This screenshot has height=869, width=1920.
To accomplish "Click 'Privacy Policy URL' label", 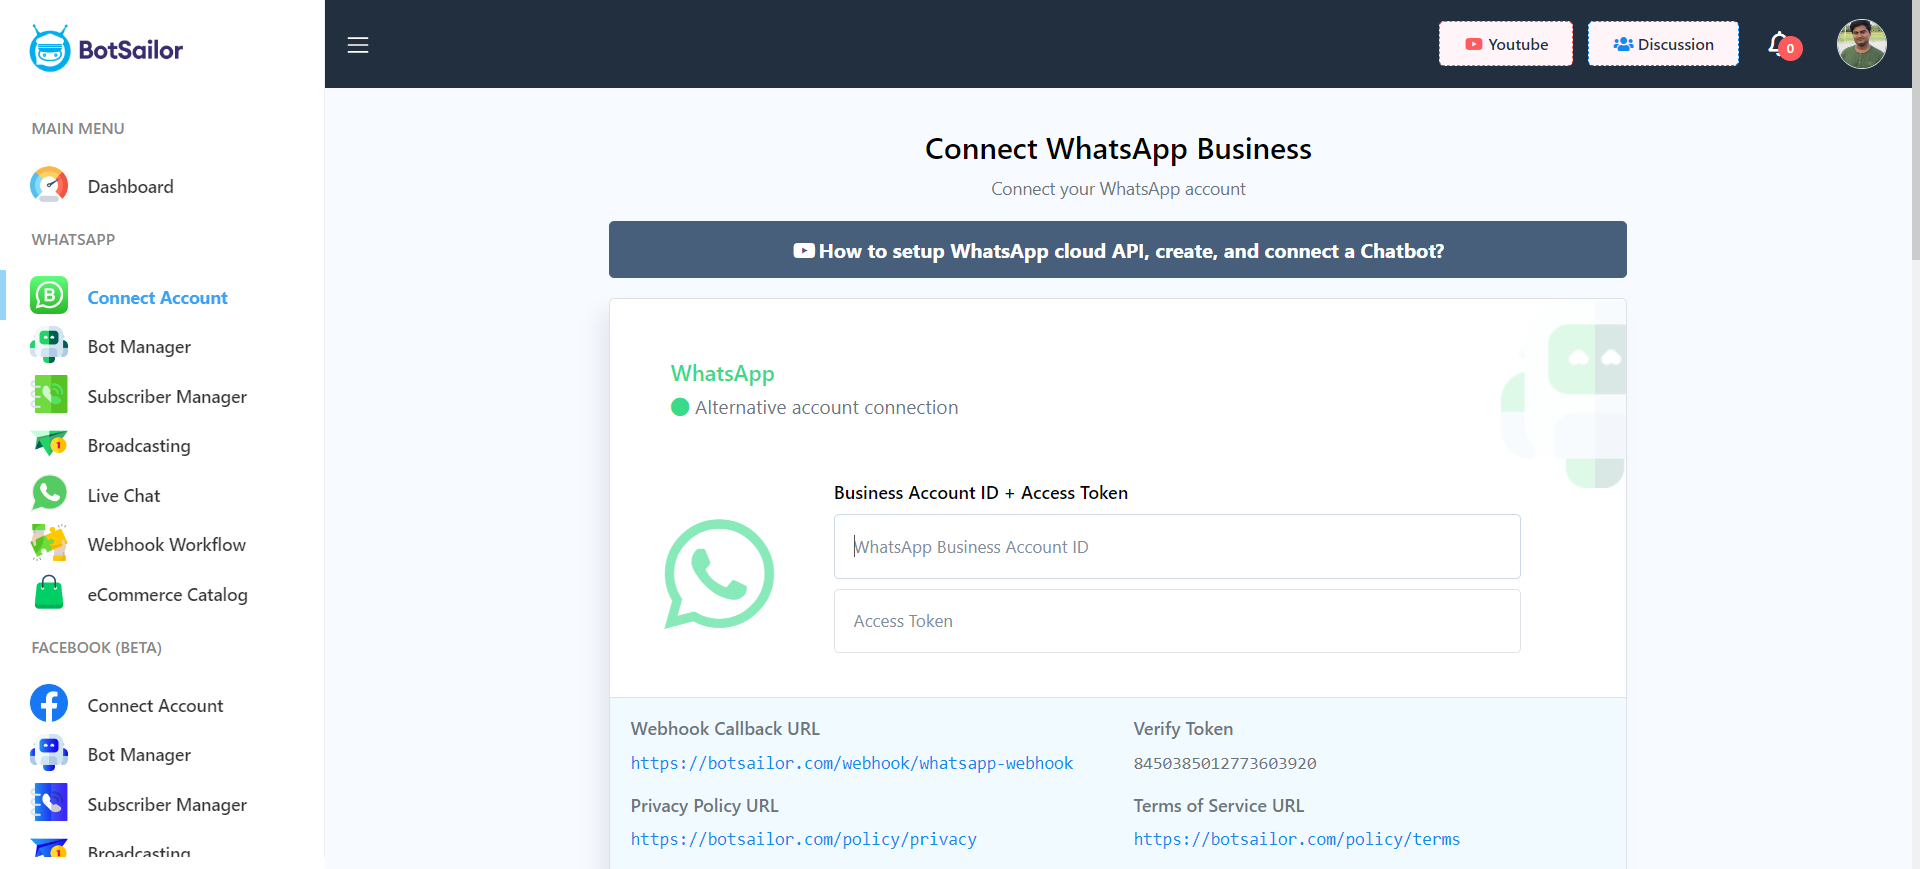I will click(704, 806).
